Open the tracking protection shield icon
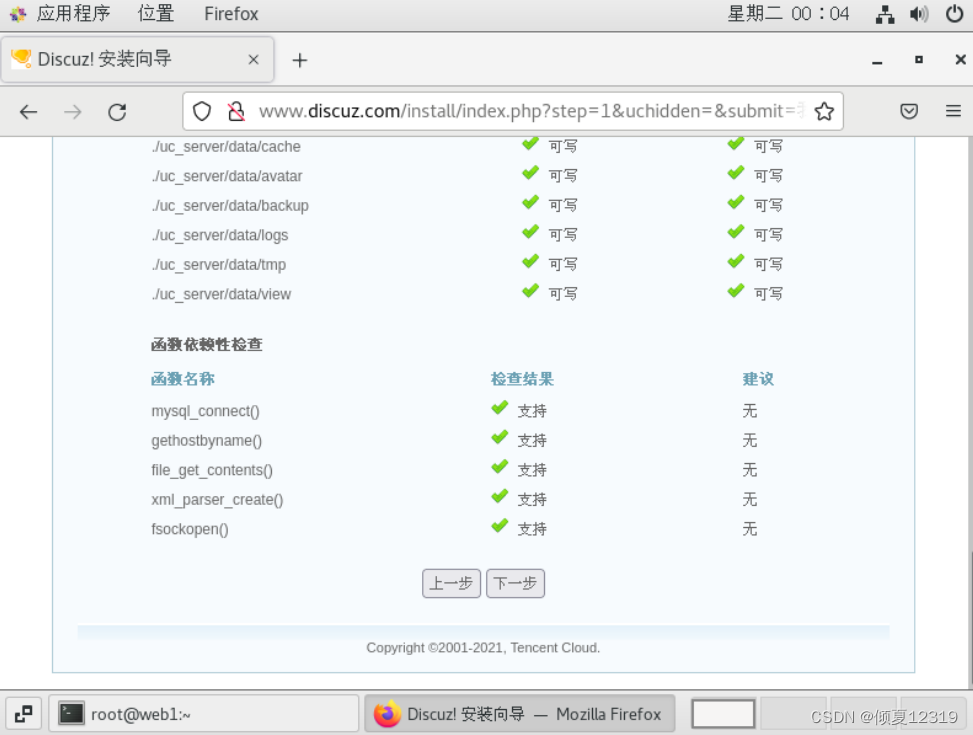Image resolution: width=973 pixels, height=735 pixels. tap(202, 111)
